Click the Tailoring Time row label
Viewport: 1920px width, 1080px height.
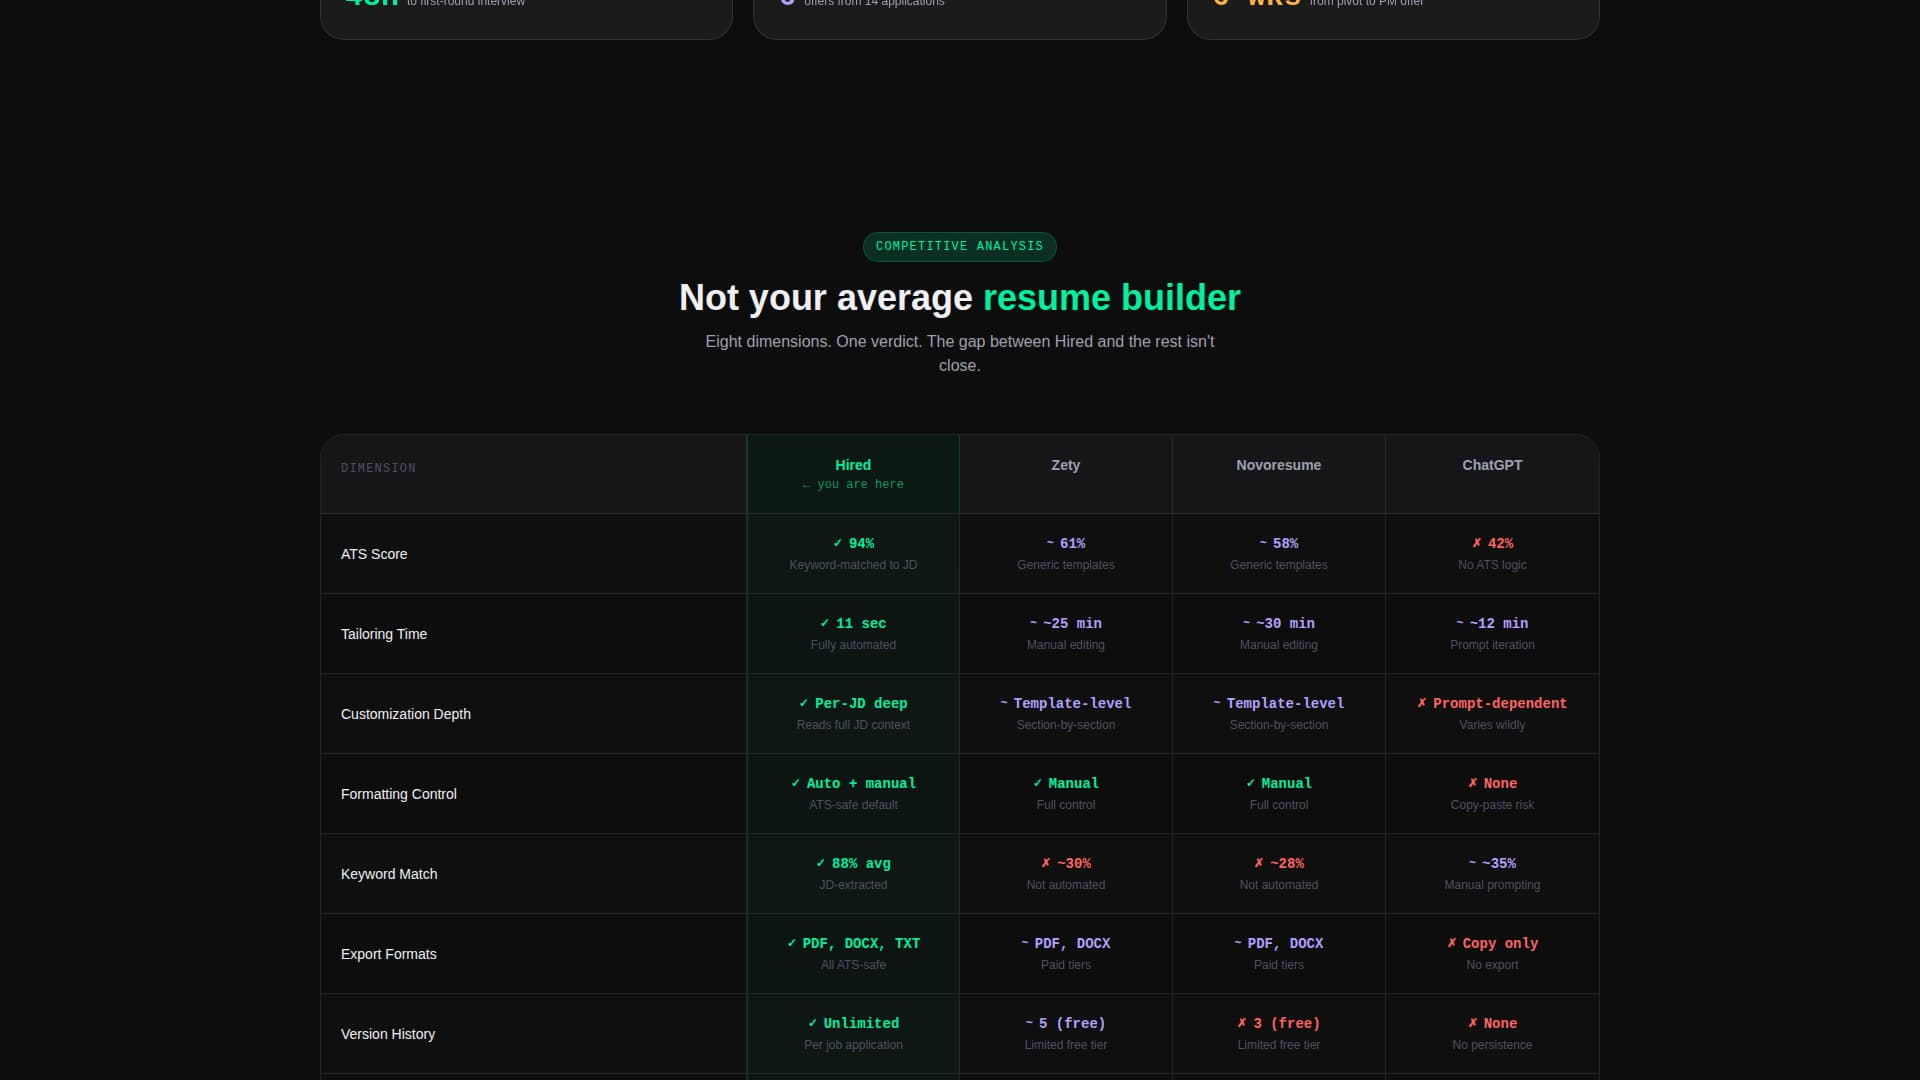pyautogui.click(x=384, y=634)
